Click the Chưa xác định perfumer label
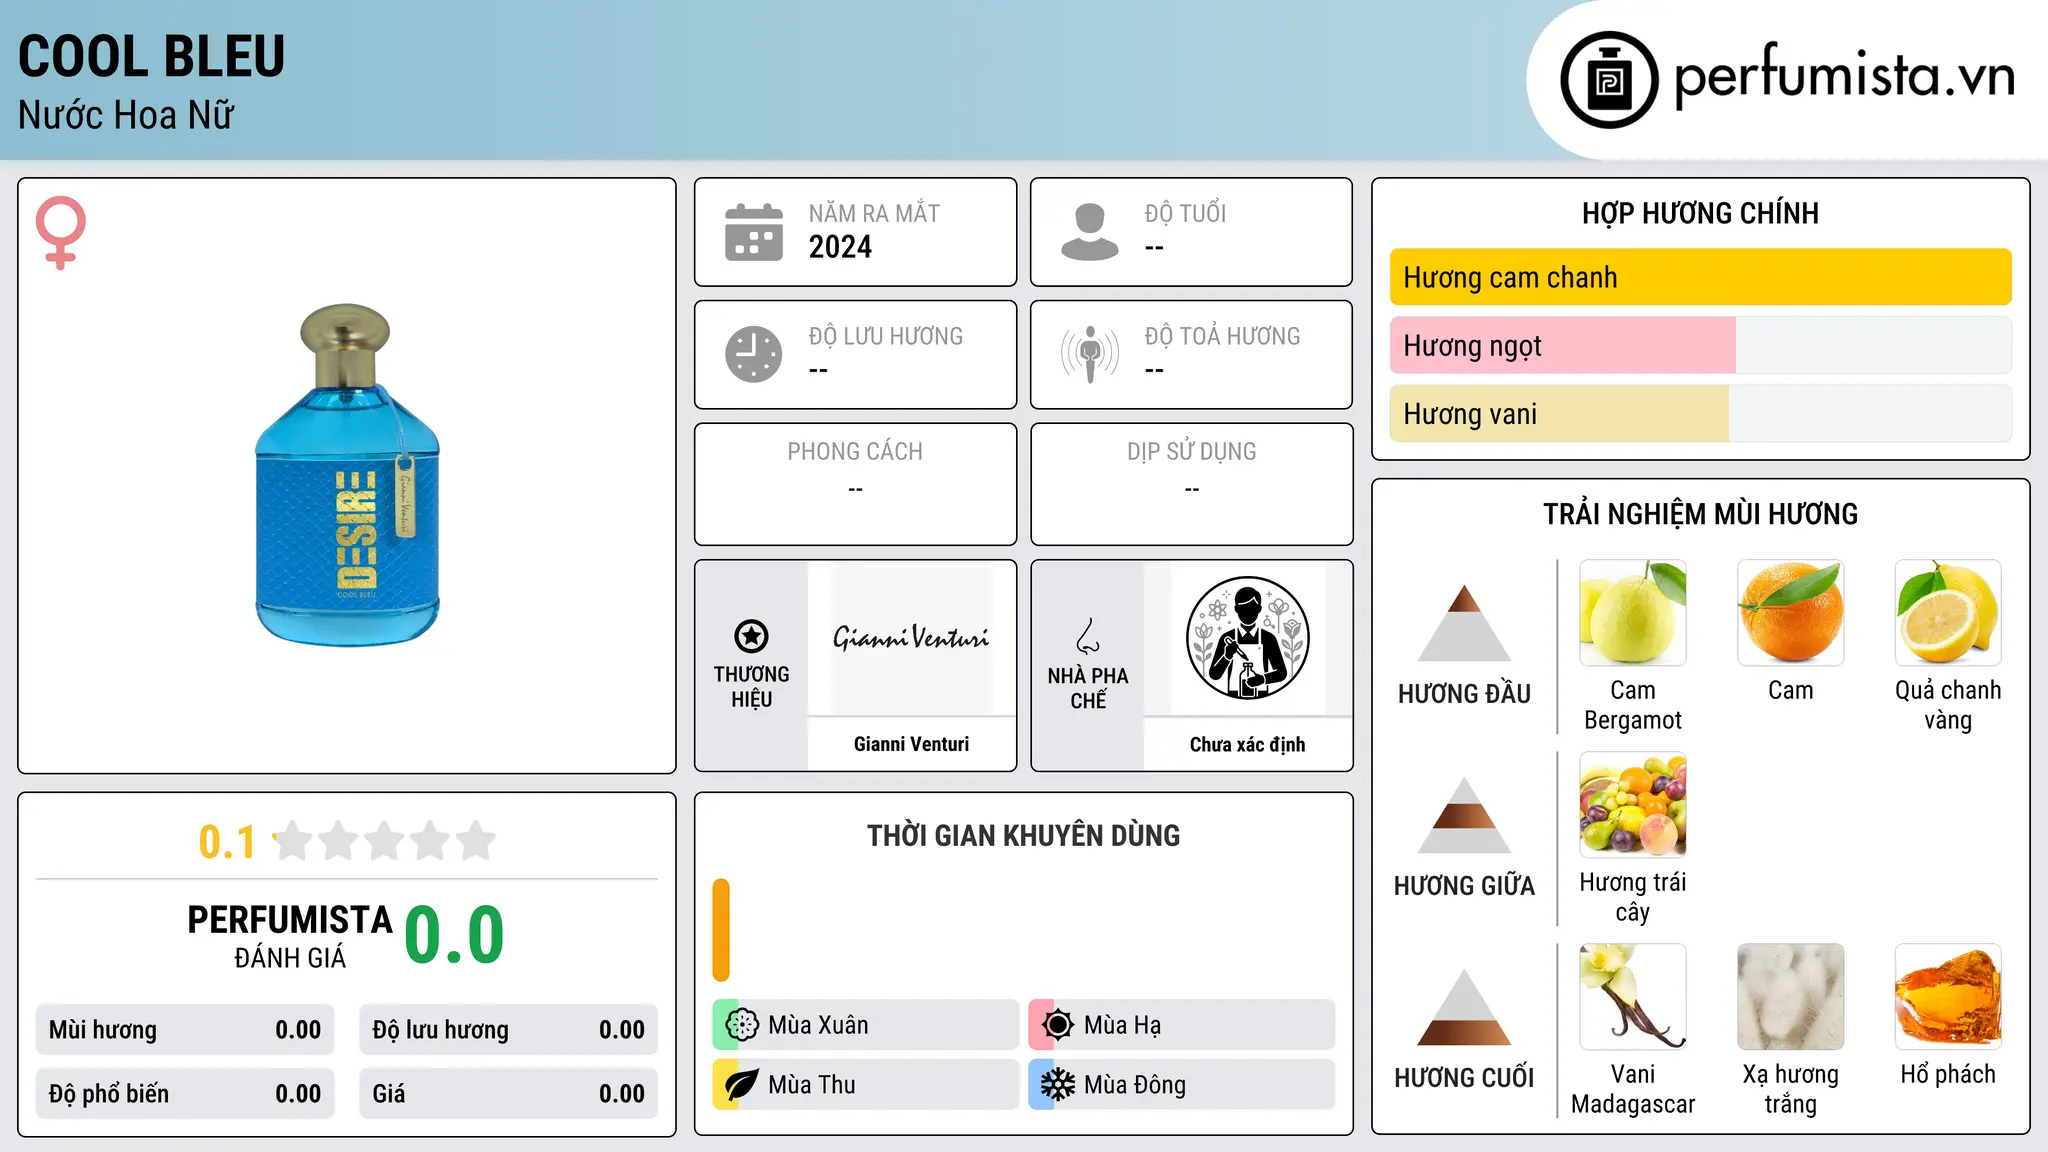 (1247, 744)
